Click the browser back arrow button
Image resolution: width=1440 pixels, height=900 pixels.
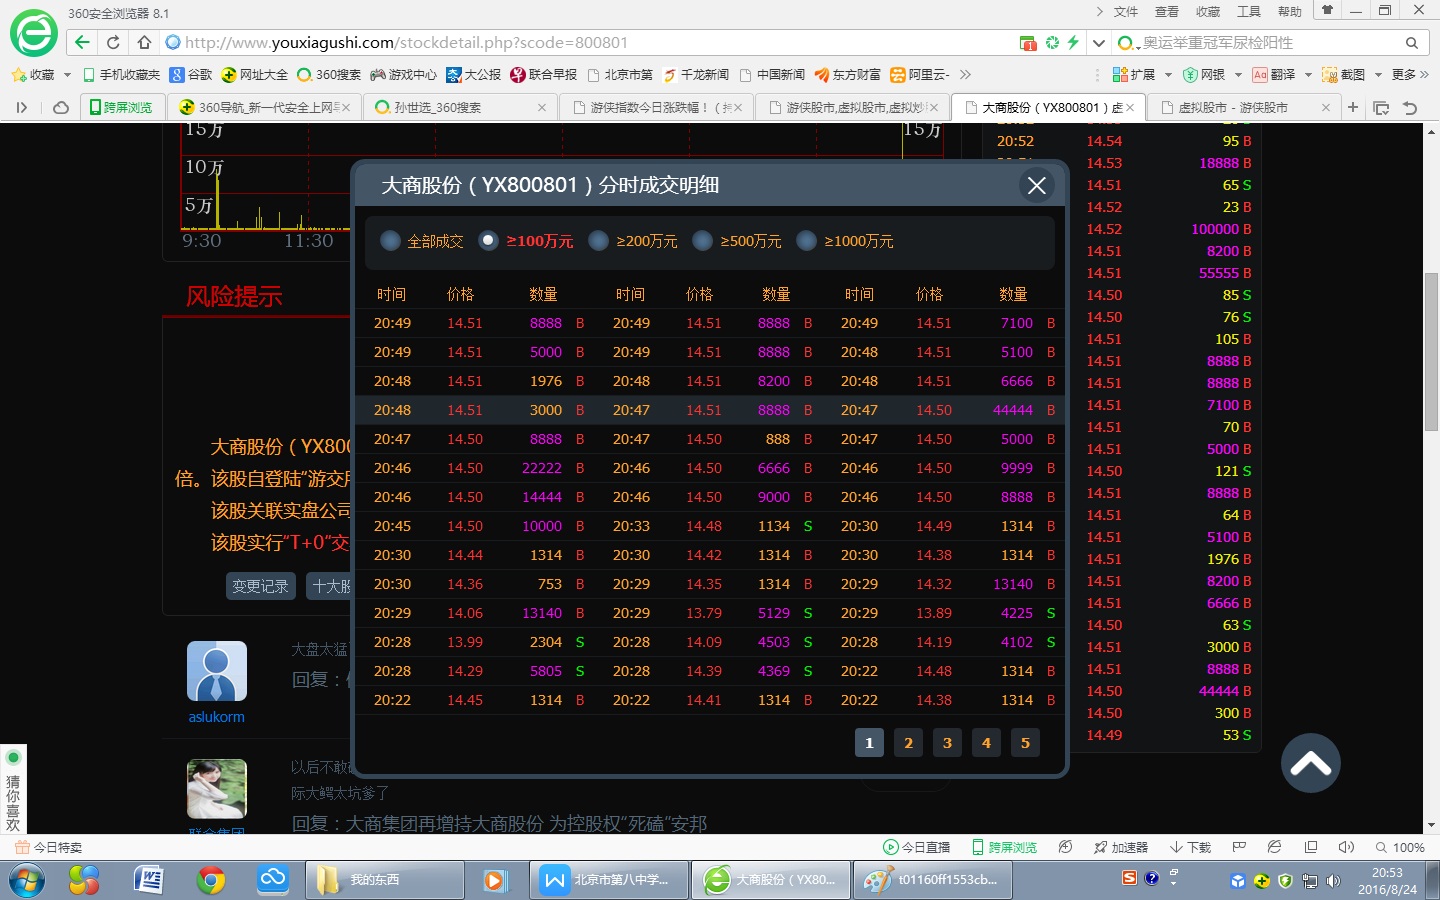(x=82, y=42)
